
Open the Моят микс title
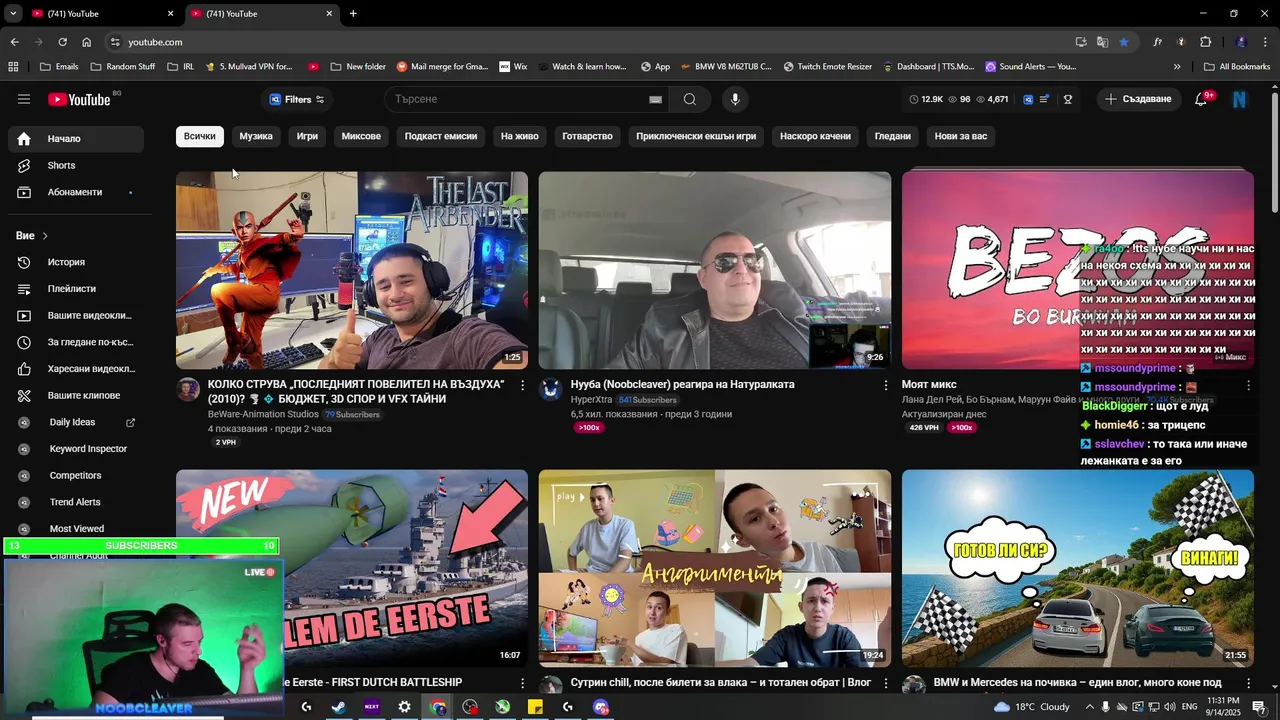[x=929, y=384]
